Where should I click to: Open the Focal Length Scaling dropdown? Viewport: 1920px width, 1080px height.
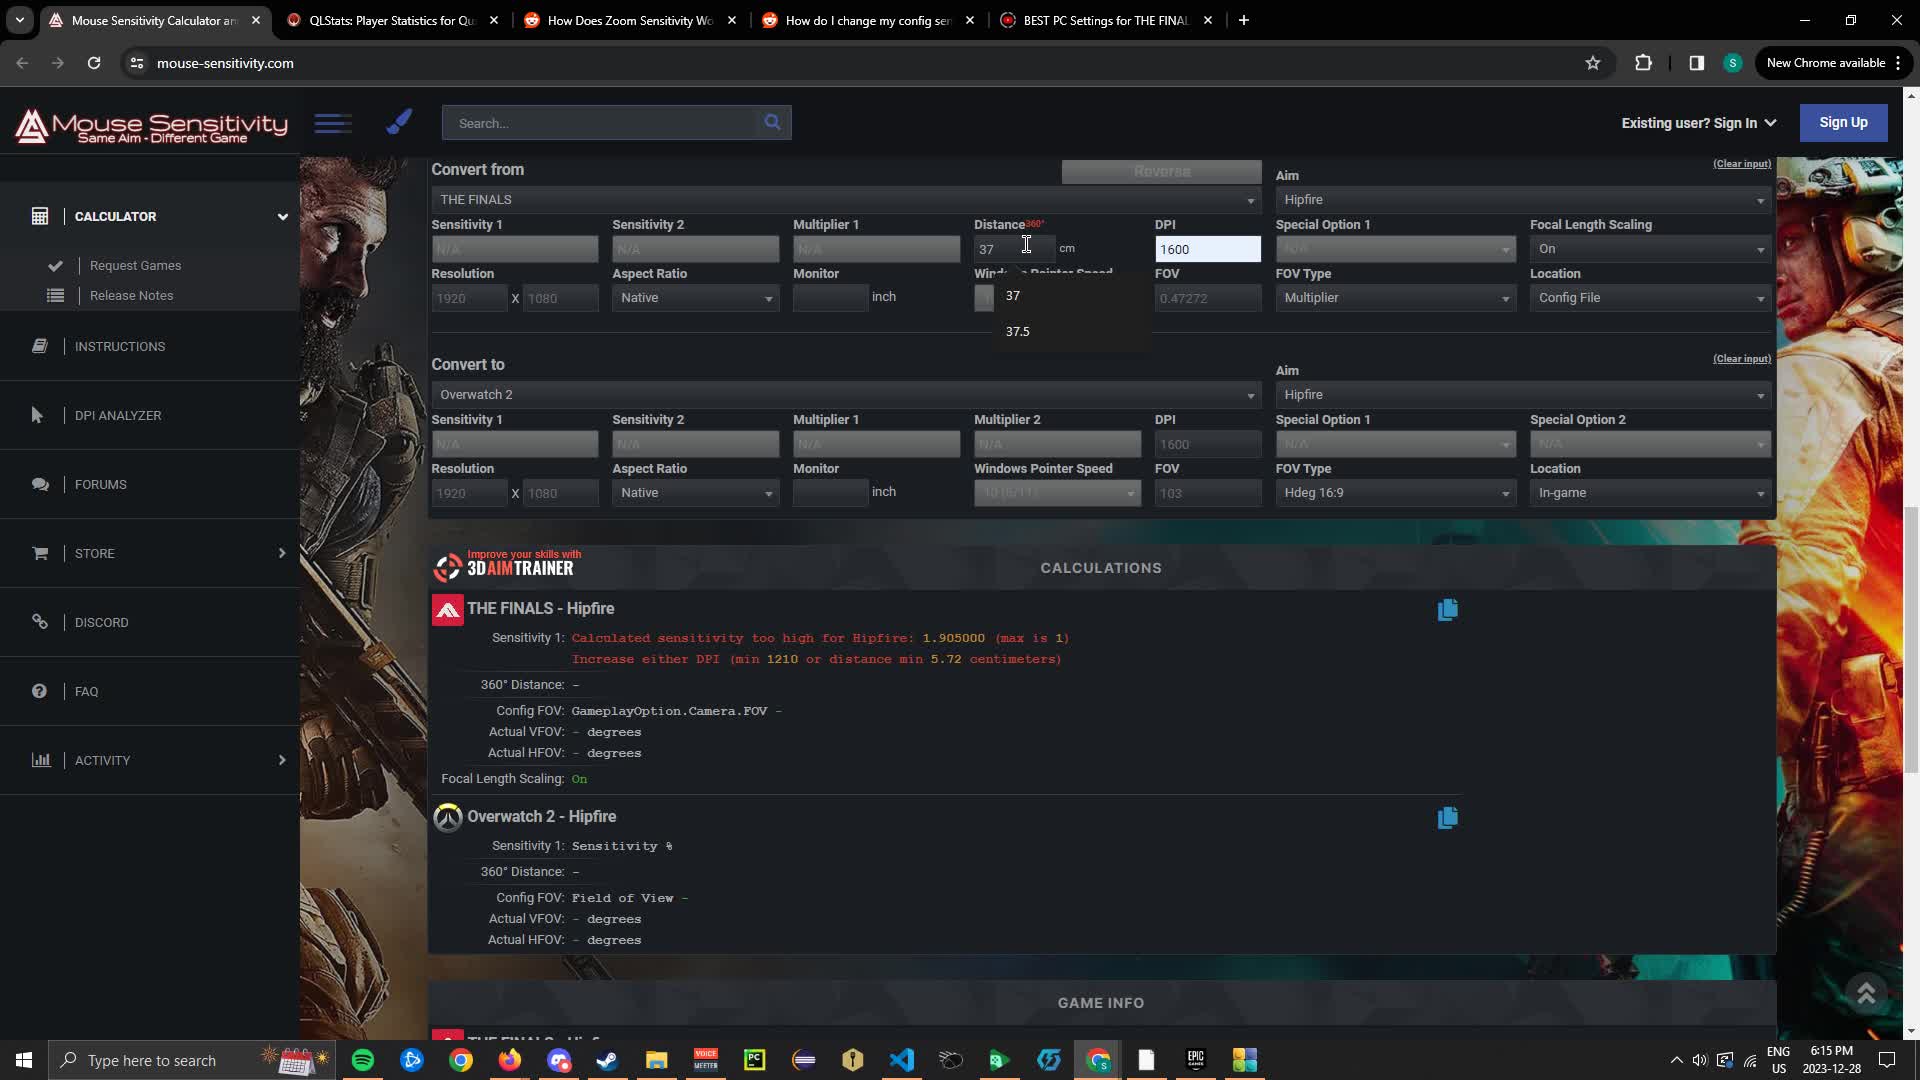click(1650, 248)
